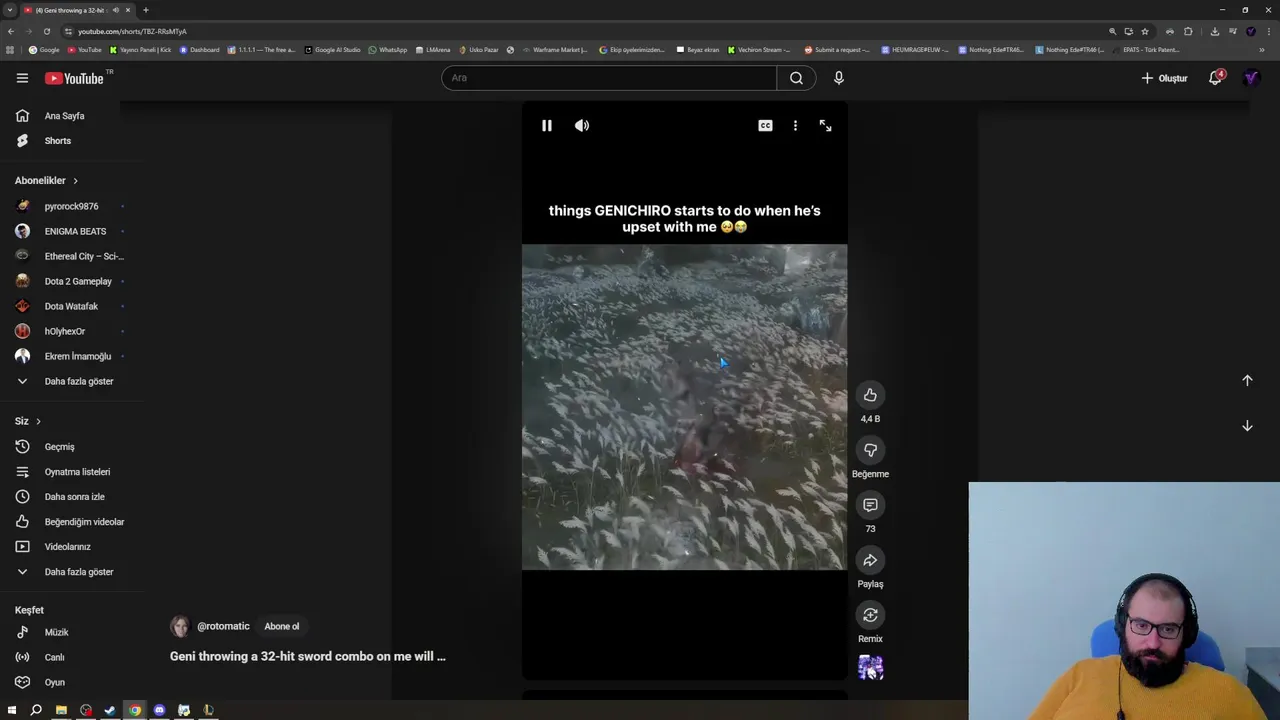Dislike the Short (Beğenme)
The width and height of the screenshot is (1280, 720).
pyautogui.click(x=870, y=450)
